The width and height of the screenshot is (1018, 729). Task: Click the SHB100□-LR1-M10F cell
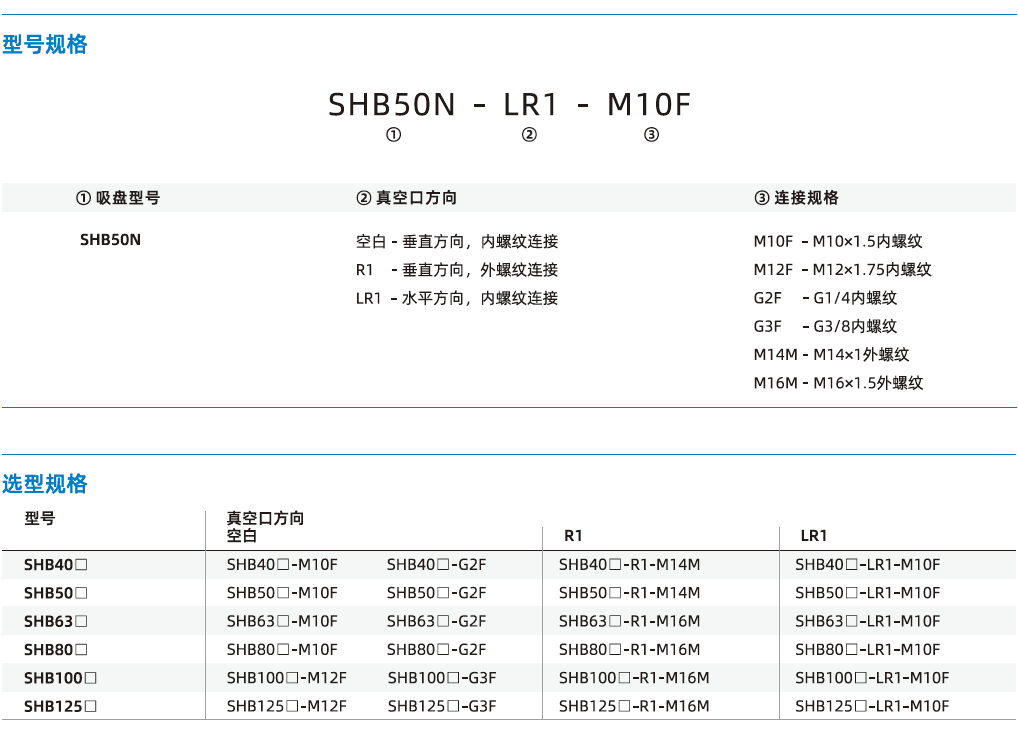(873, 678)
